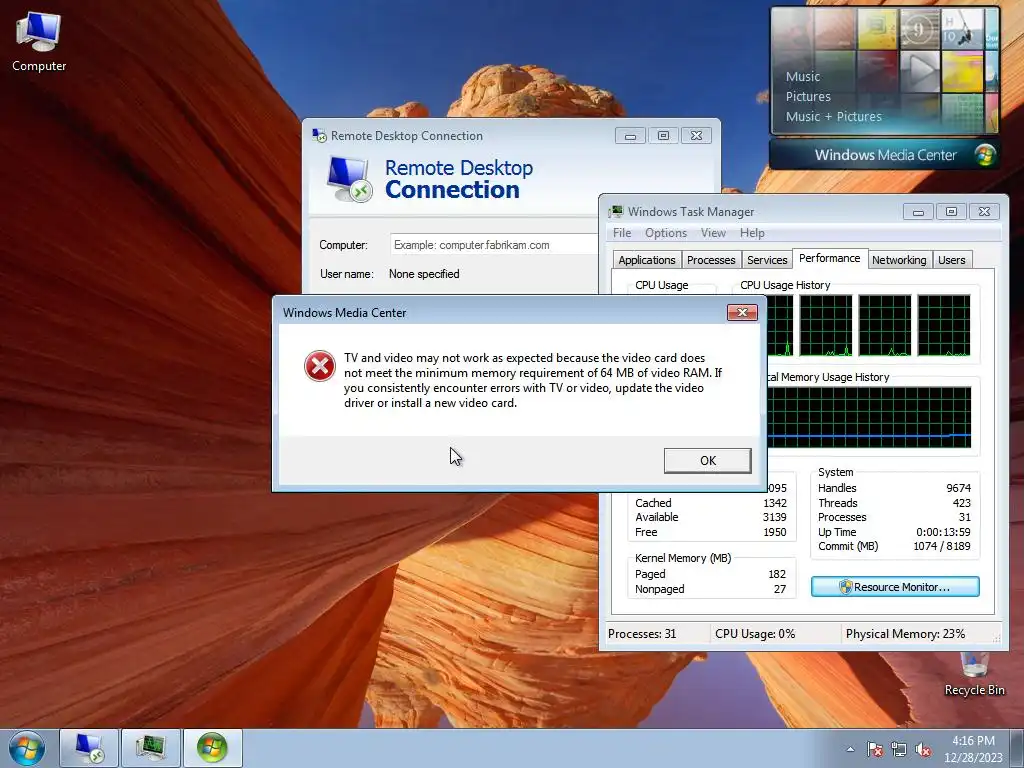Screen dimensions: 1024x768
Task: Click the Free memory value 1950
Action: pos(775,532)
